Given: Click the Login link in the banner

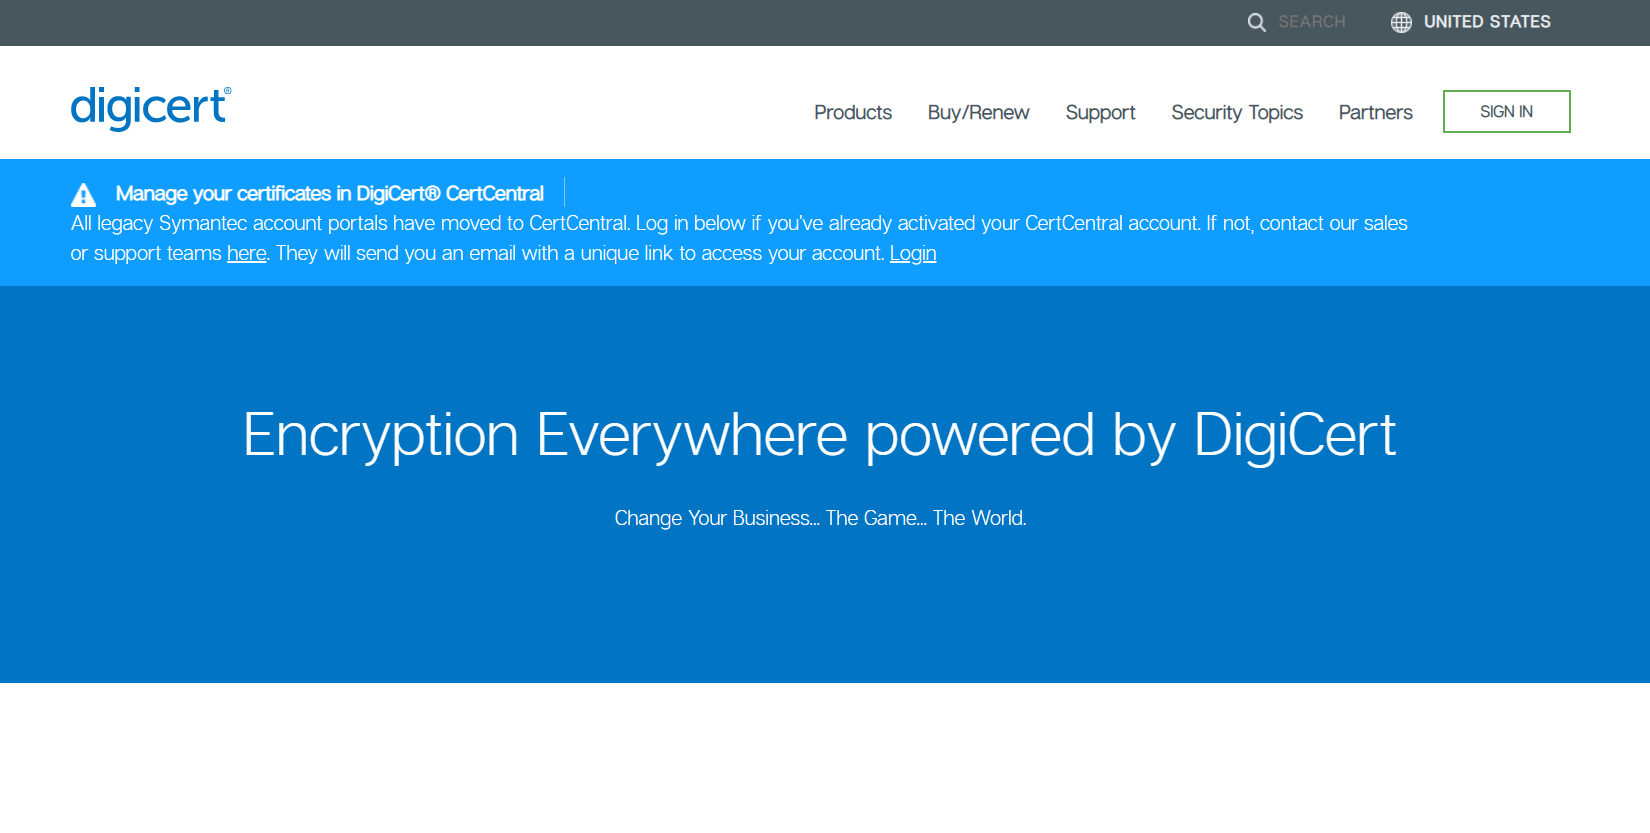Looking at the screenshot, I should tap(912, 253).
